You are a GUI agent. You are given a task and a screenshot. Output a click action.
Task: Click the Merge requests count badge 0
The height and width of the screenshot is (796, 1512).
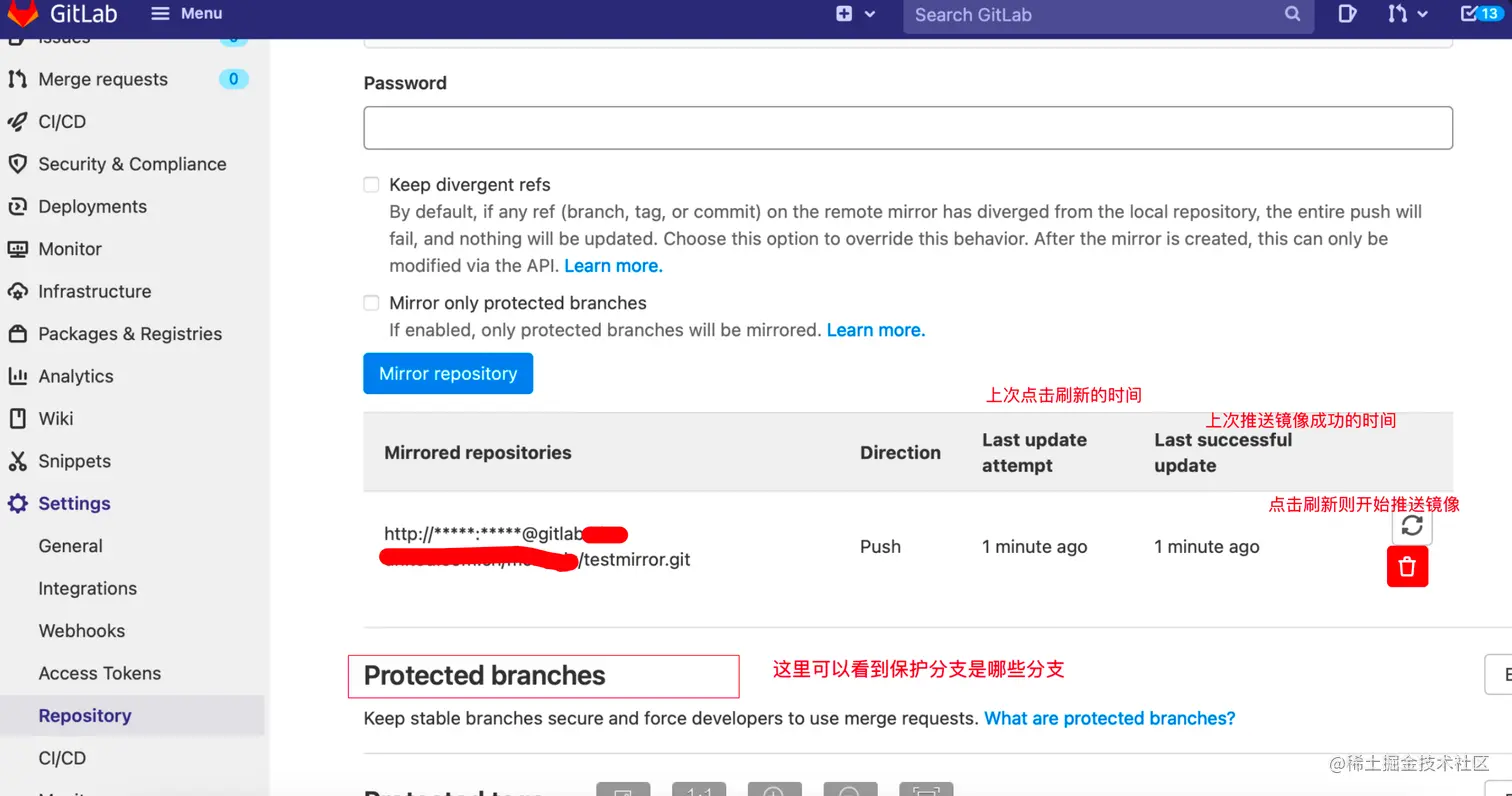click(233, 79)
